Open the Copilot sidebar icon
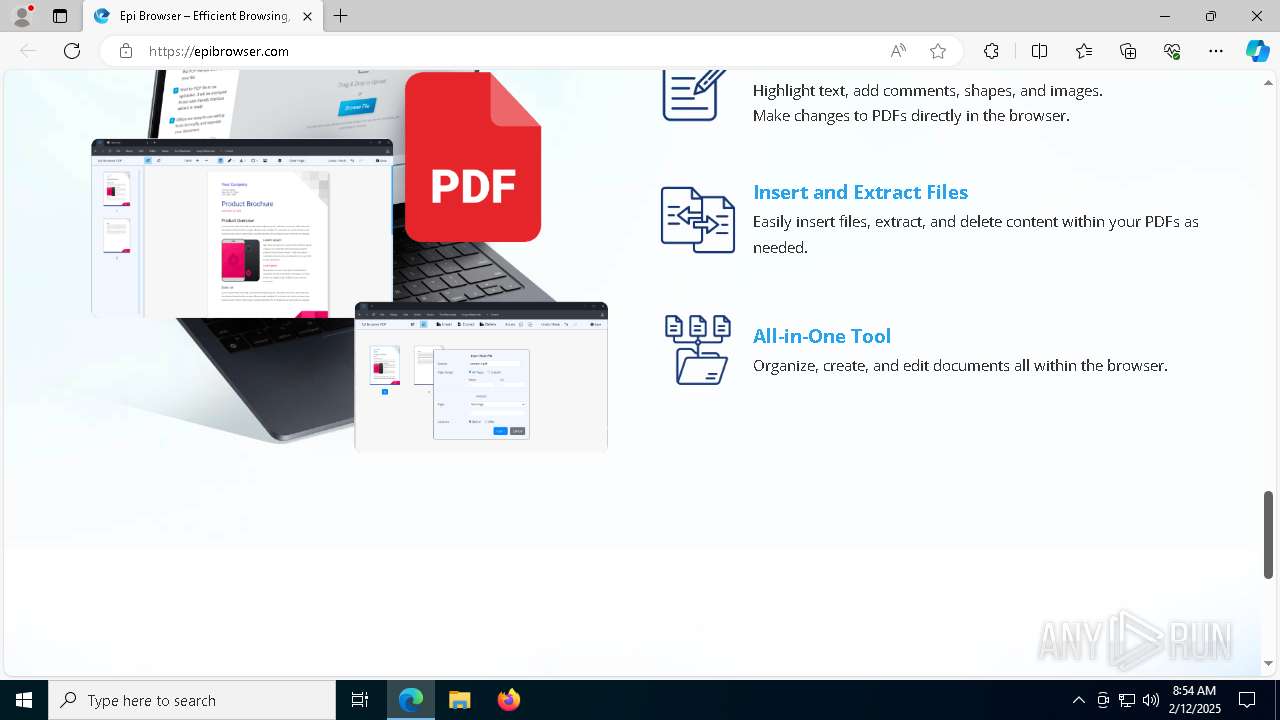 (x=1257, y=51)
